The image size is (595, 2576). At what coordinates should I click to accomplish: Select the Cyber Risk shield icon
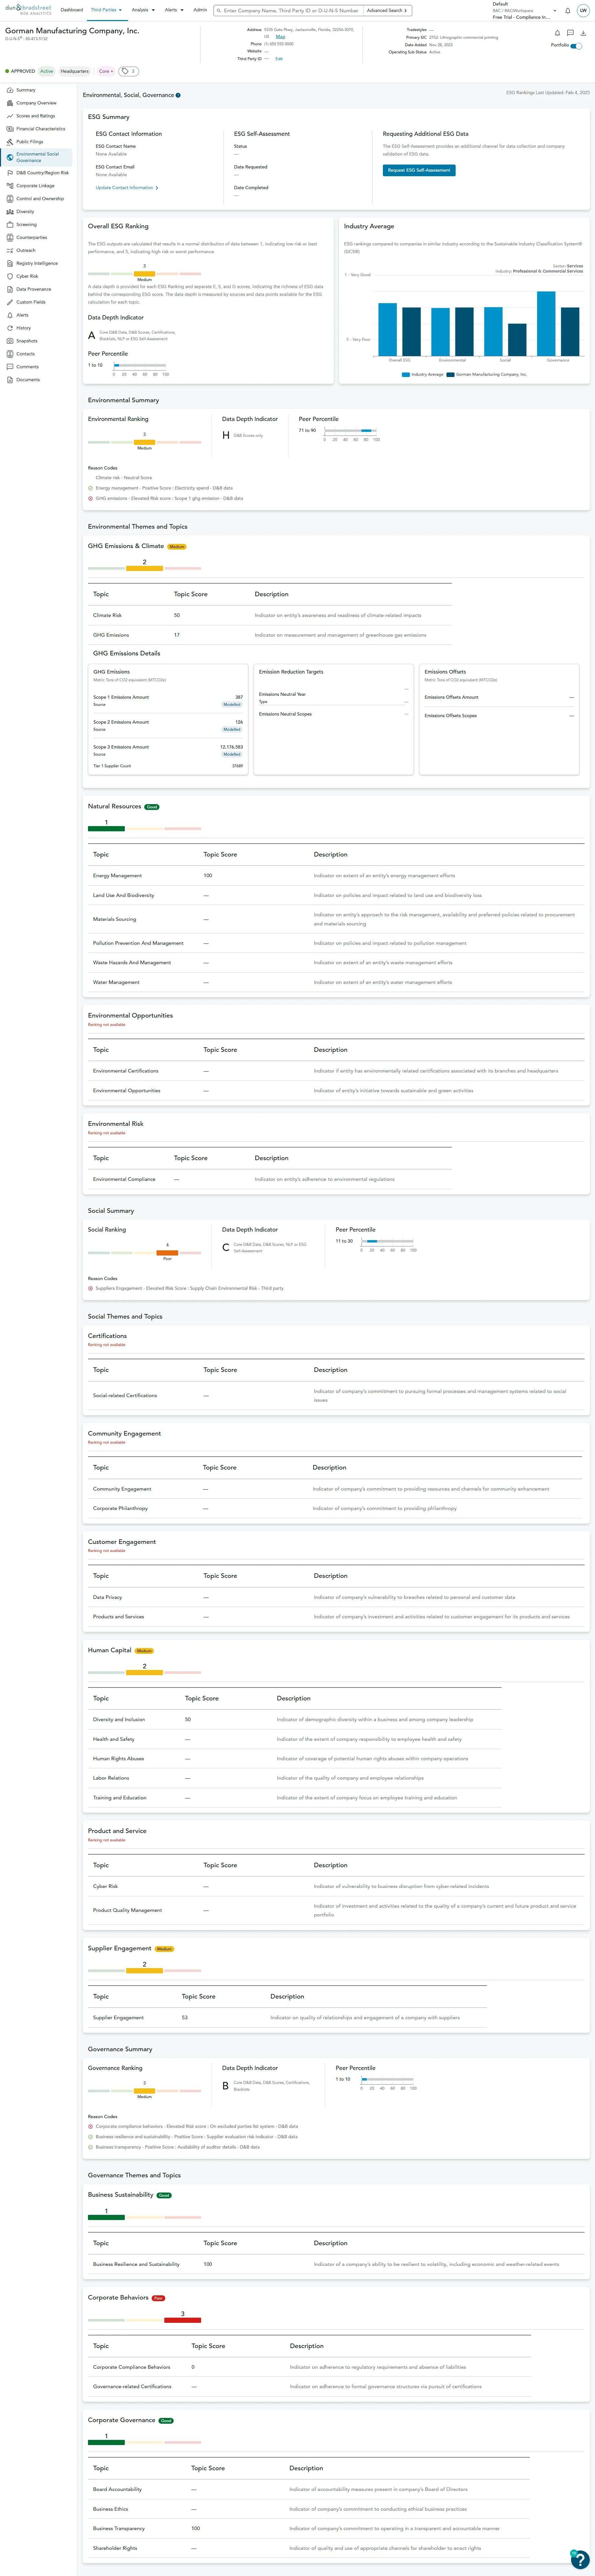coord(10,276)
